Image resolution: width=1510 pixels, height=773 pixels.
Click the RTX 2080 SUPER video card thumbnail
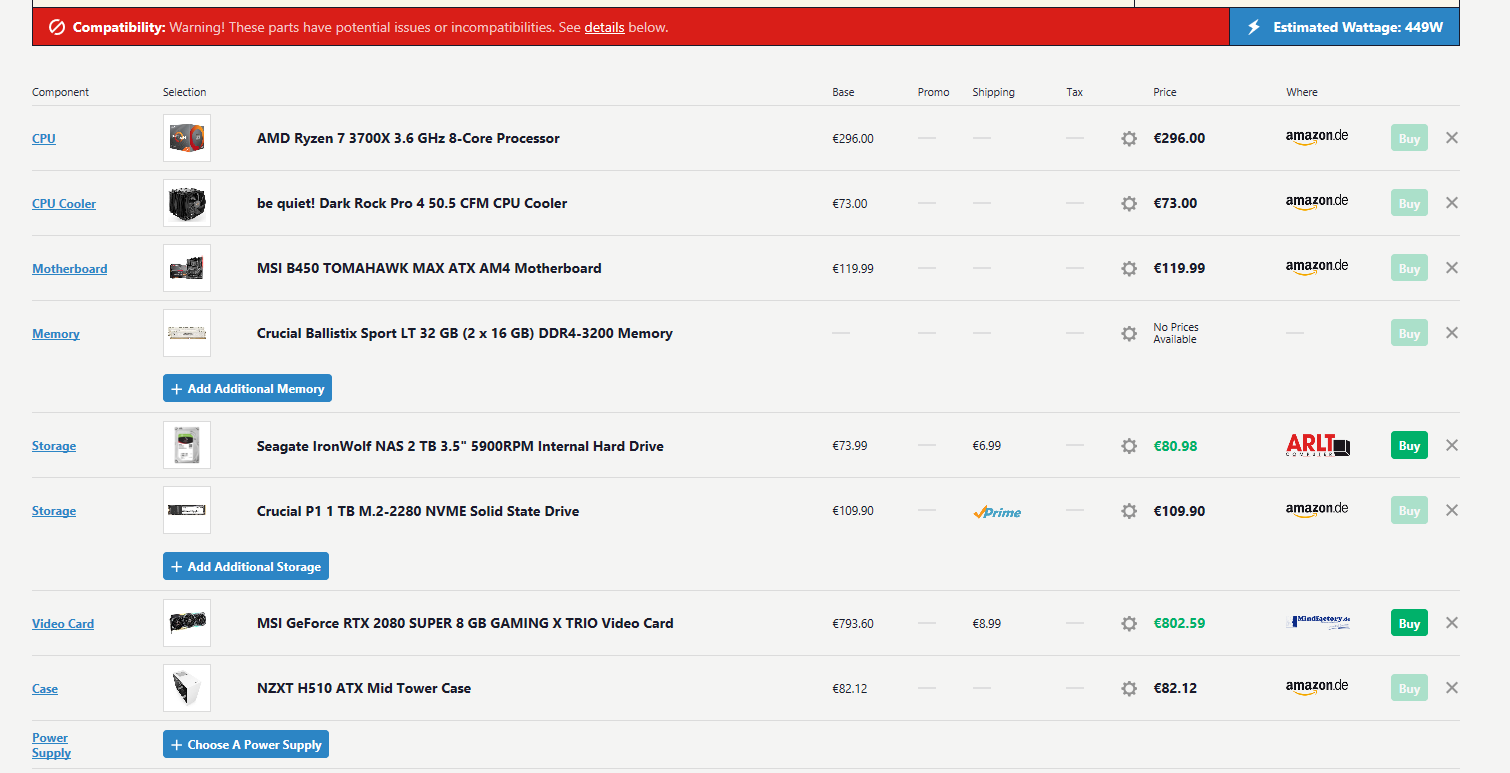coord(187,623)
